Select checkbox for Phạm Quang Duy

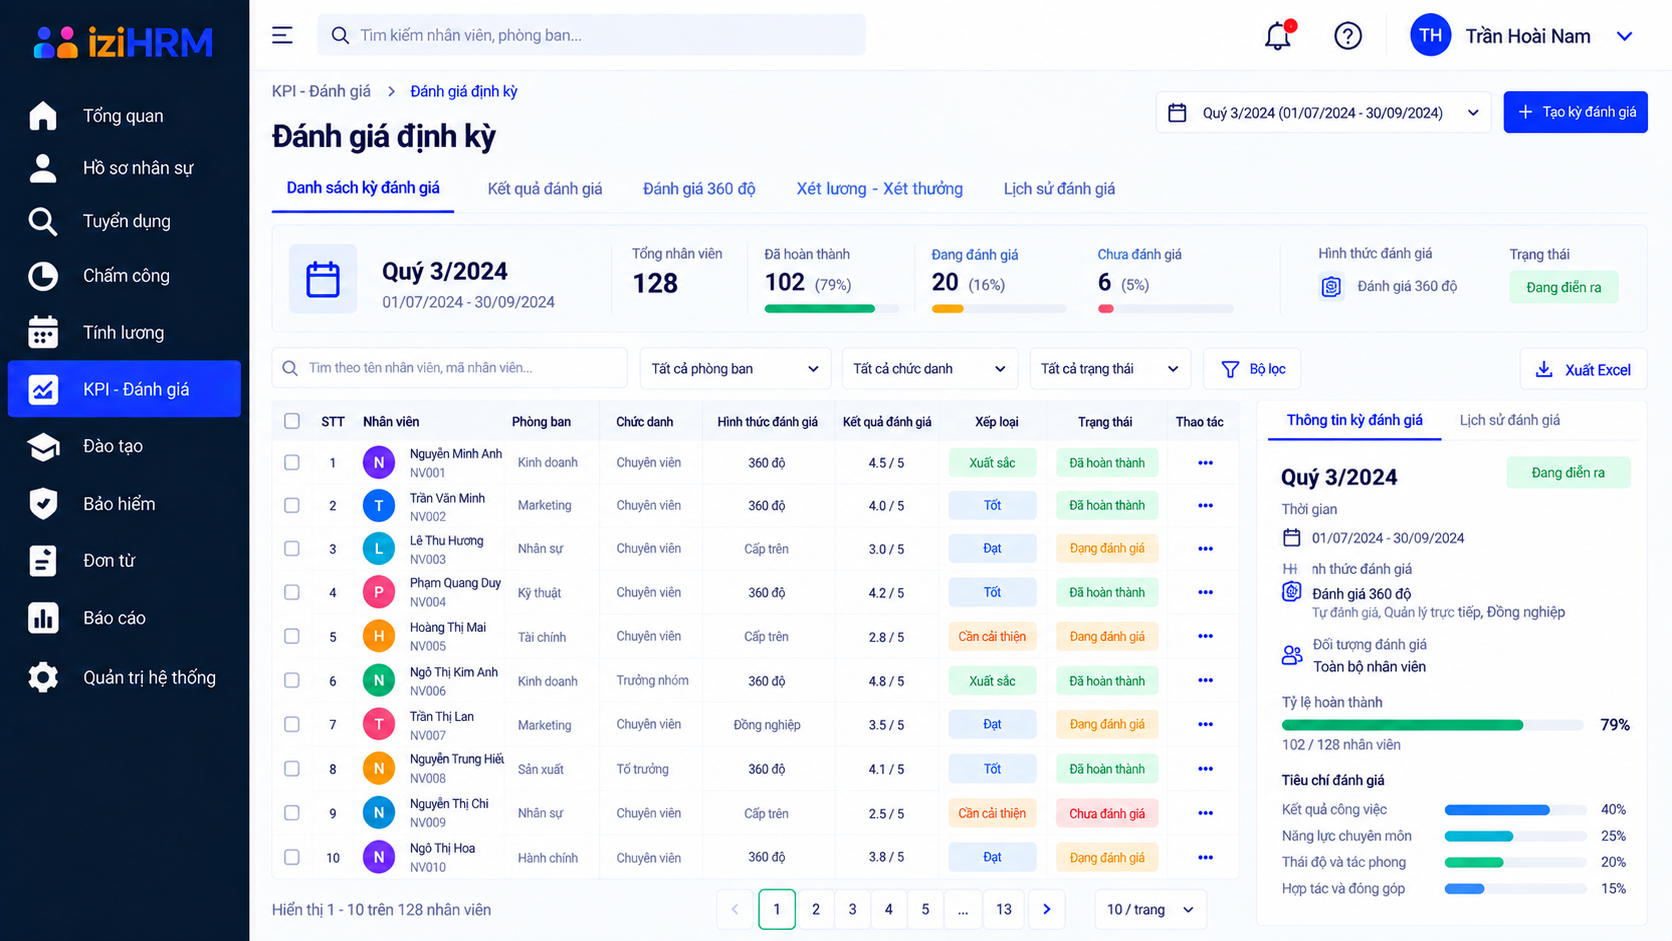pyautogui.click(x=292, y=592)
